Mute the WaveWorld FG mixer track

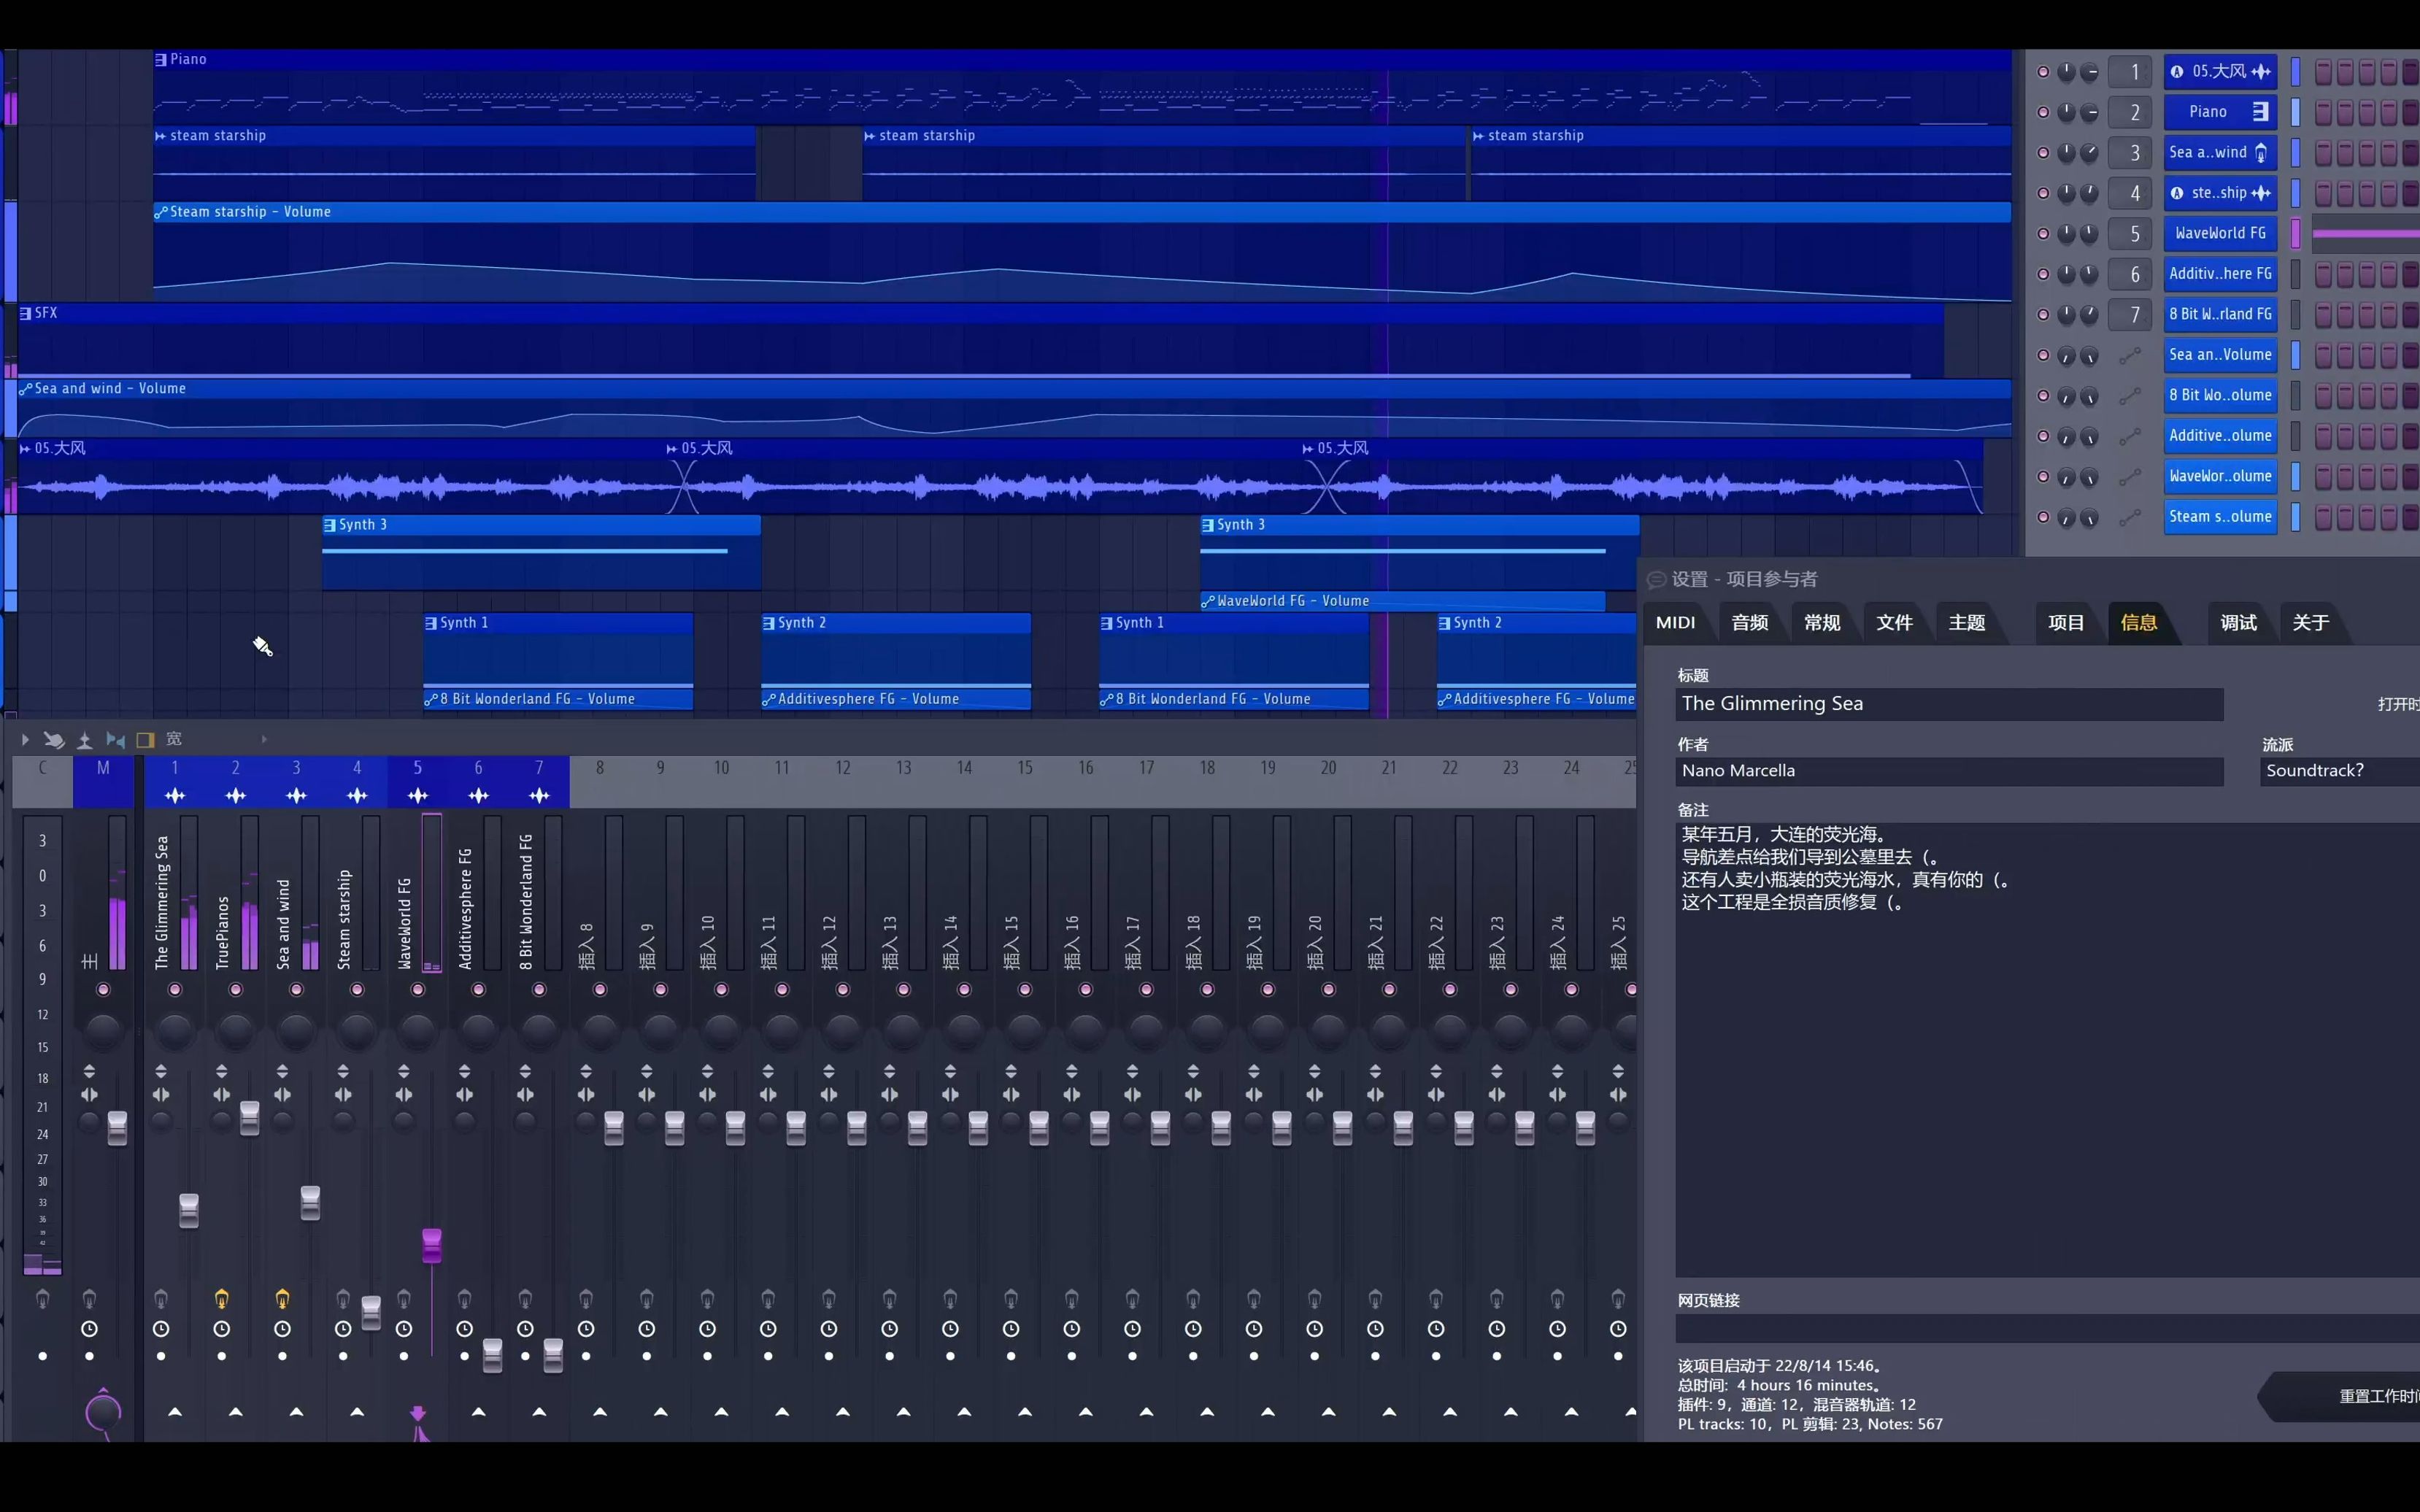[x=418, y=989]
